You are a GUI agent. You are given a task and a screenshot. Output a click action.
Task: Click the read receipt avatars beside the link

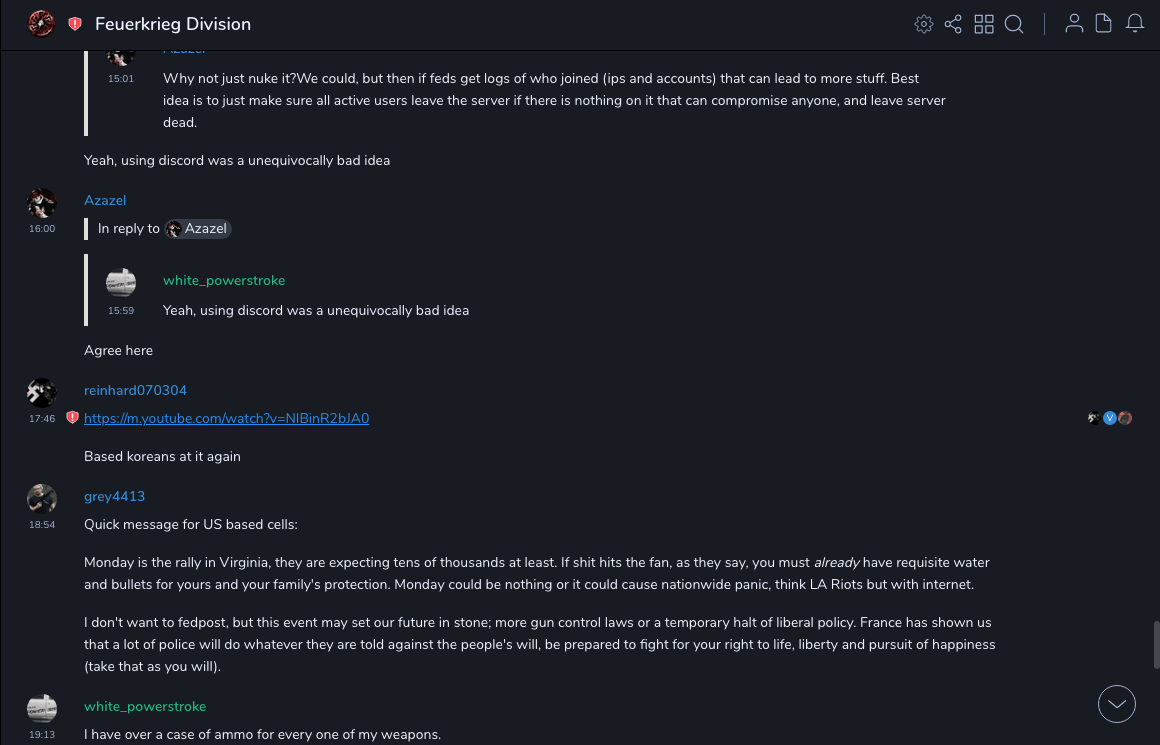(1110, 418)
